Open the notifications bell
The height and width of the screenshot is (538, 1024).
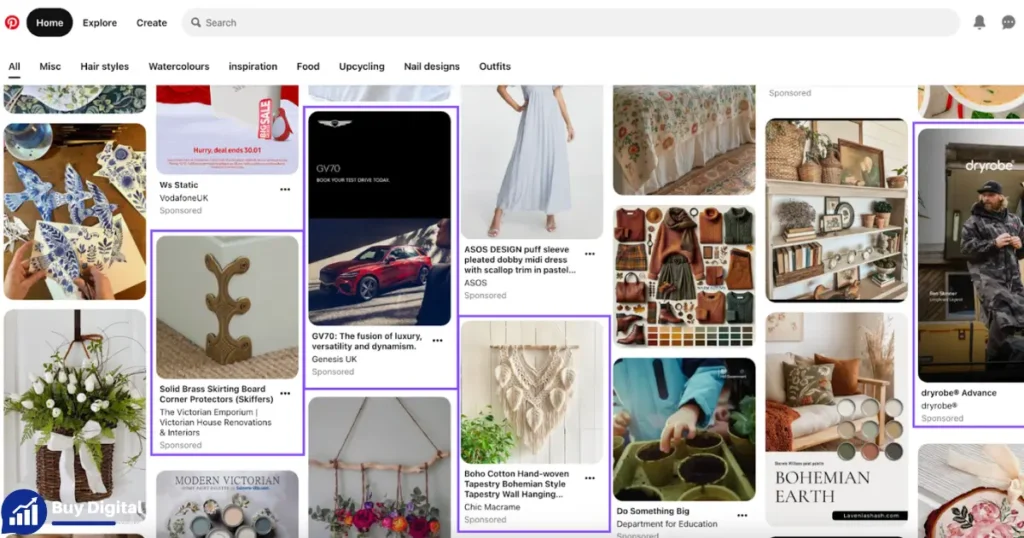[979, 22]
